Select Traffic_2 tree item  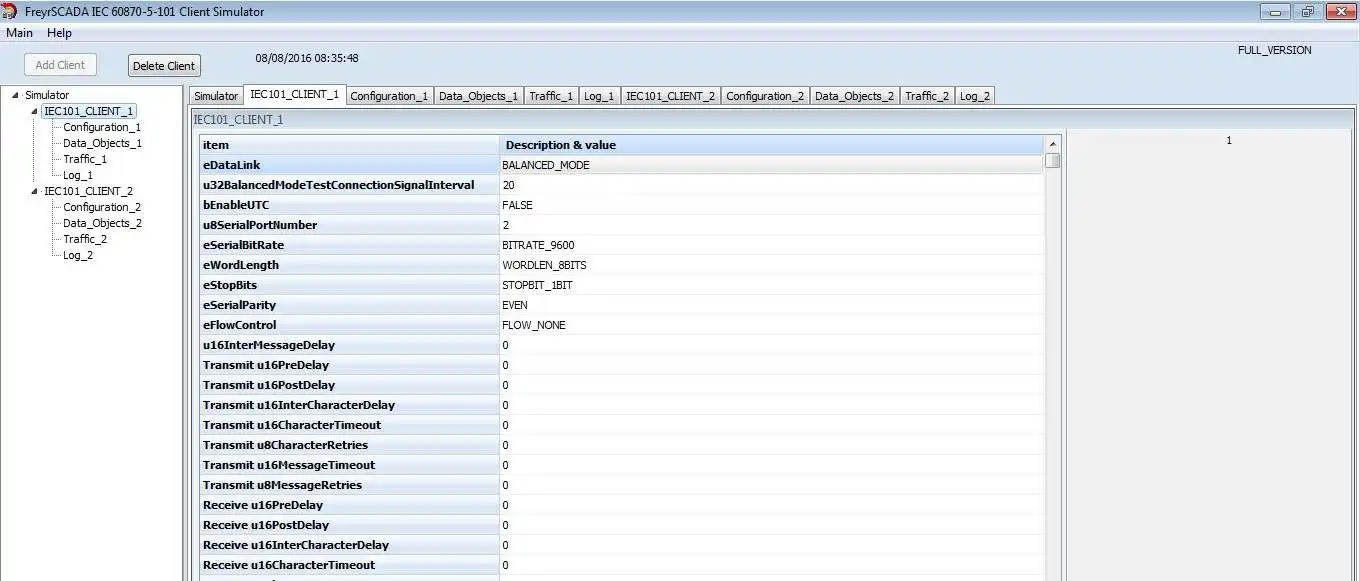85,239
